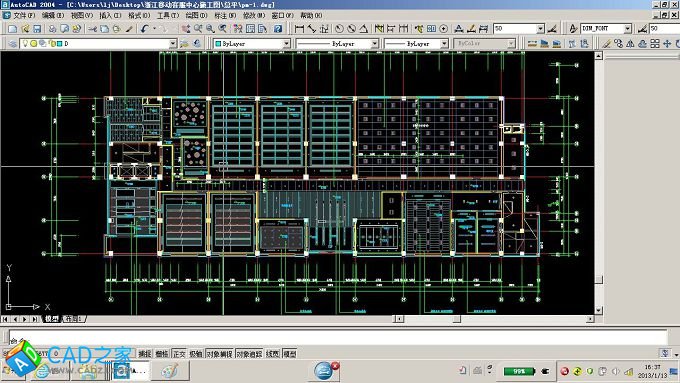Click the Linear dimension tool icon
The width and height of the screenshot is (680, 383).
[299, 29]
